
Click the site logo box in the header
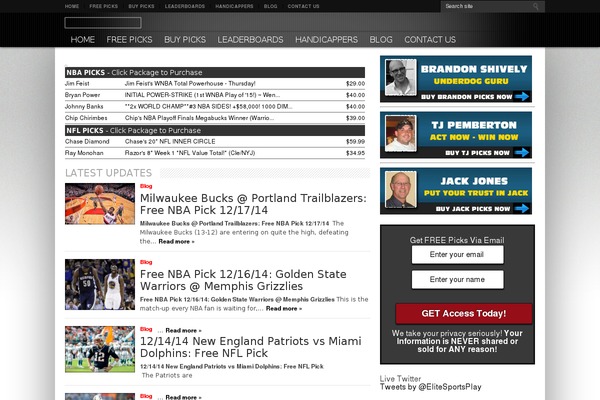(x=103, y=23)
